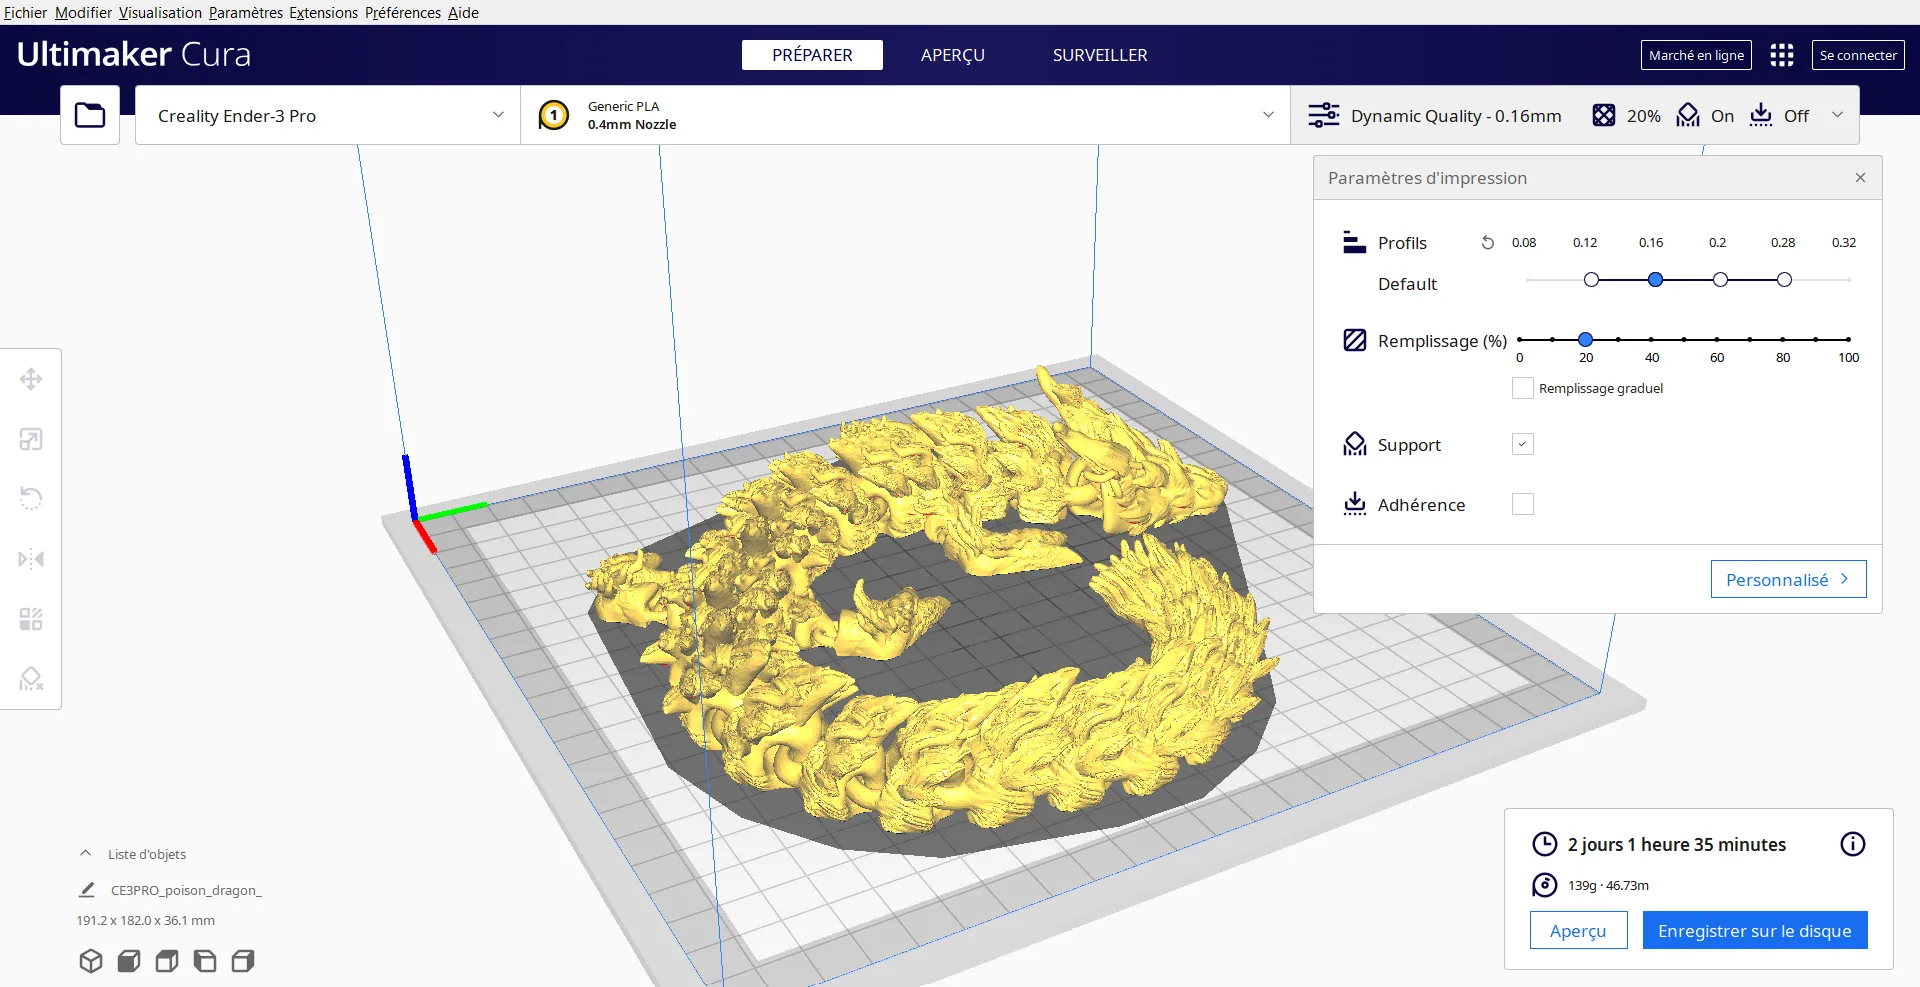Select the 0.28 layer height profile
Viewport: 1920px width, 987px height.
(1784, 280)
